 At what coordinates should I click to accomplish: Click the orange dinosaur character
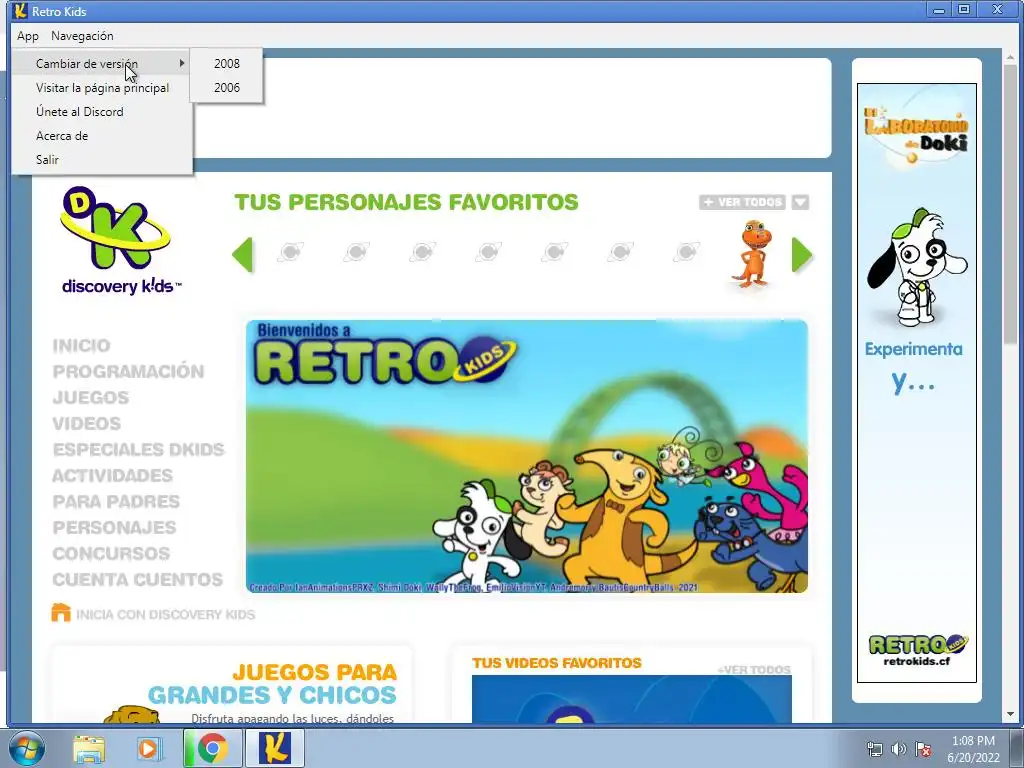[x=753, y=253]
